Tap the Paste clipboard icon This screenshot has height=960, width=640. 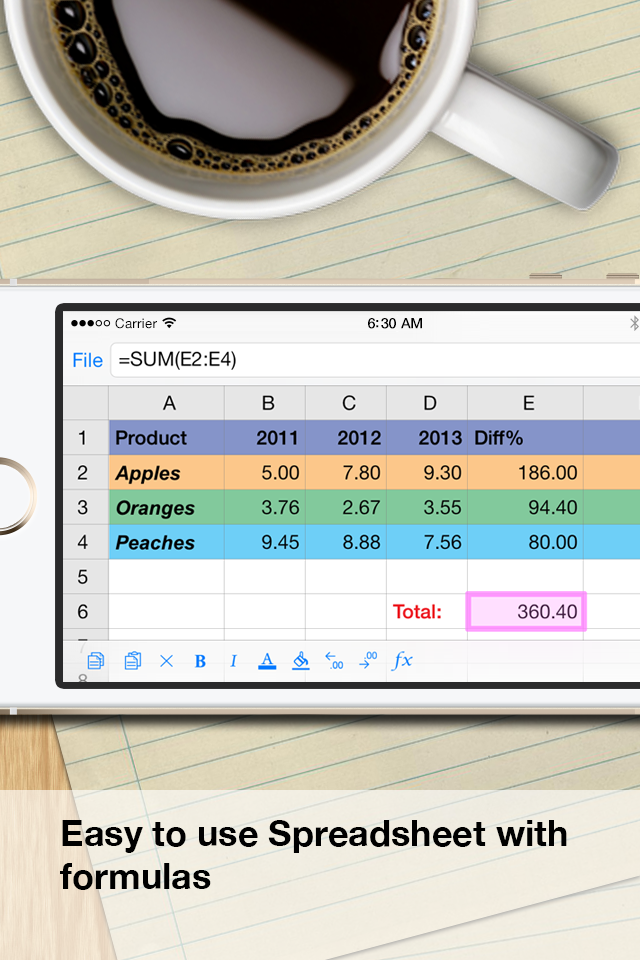click(132, 661)
